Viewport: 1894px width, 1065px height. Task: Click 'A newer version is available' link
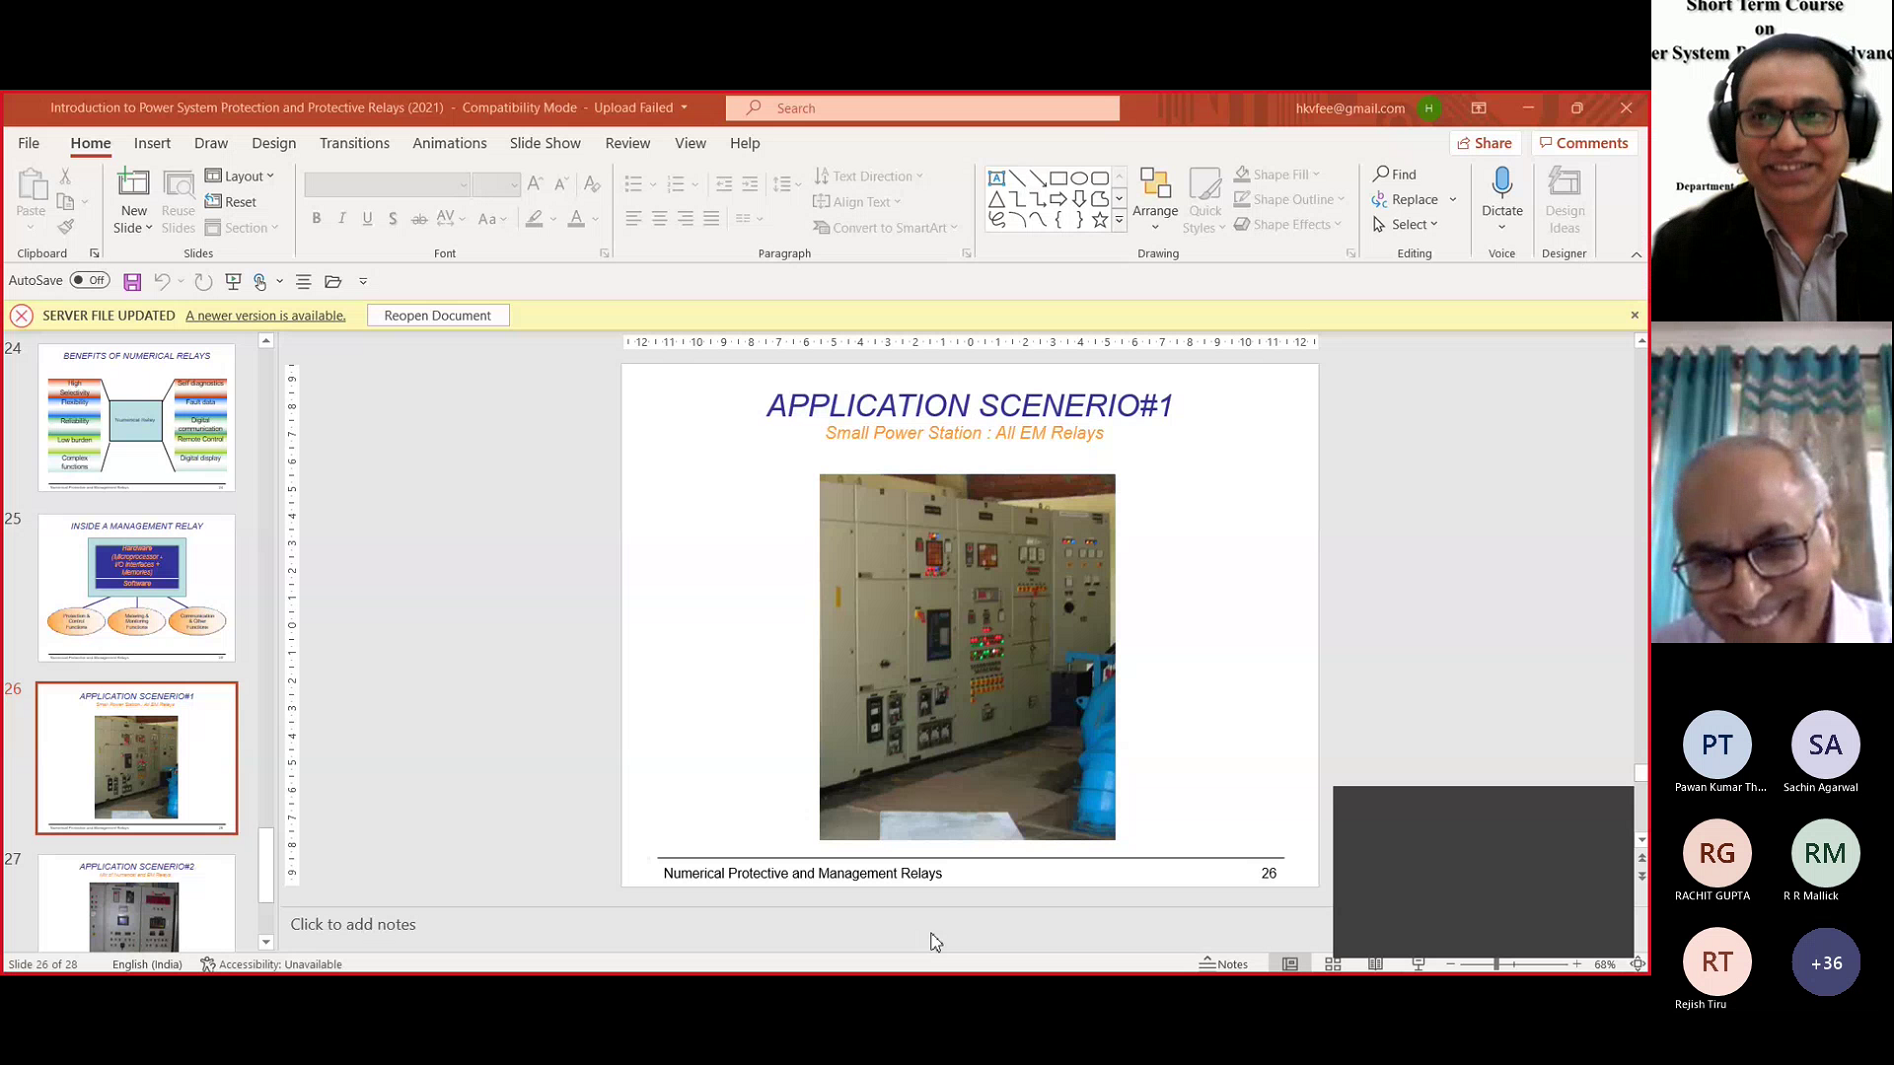pyautogui.click(x=265, y=316)
